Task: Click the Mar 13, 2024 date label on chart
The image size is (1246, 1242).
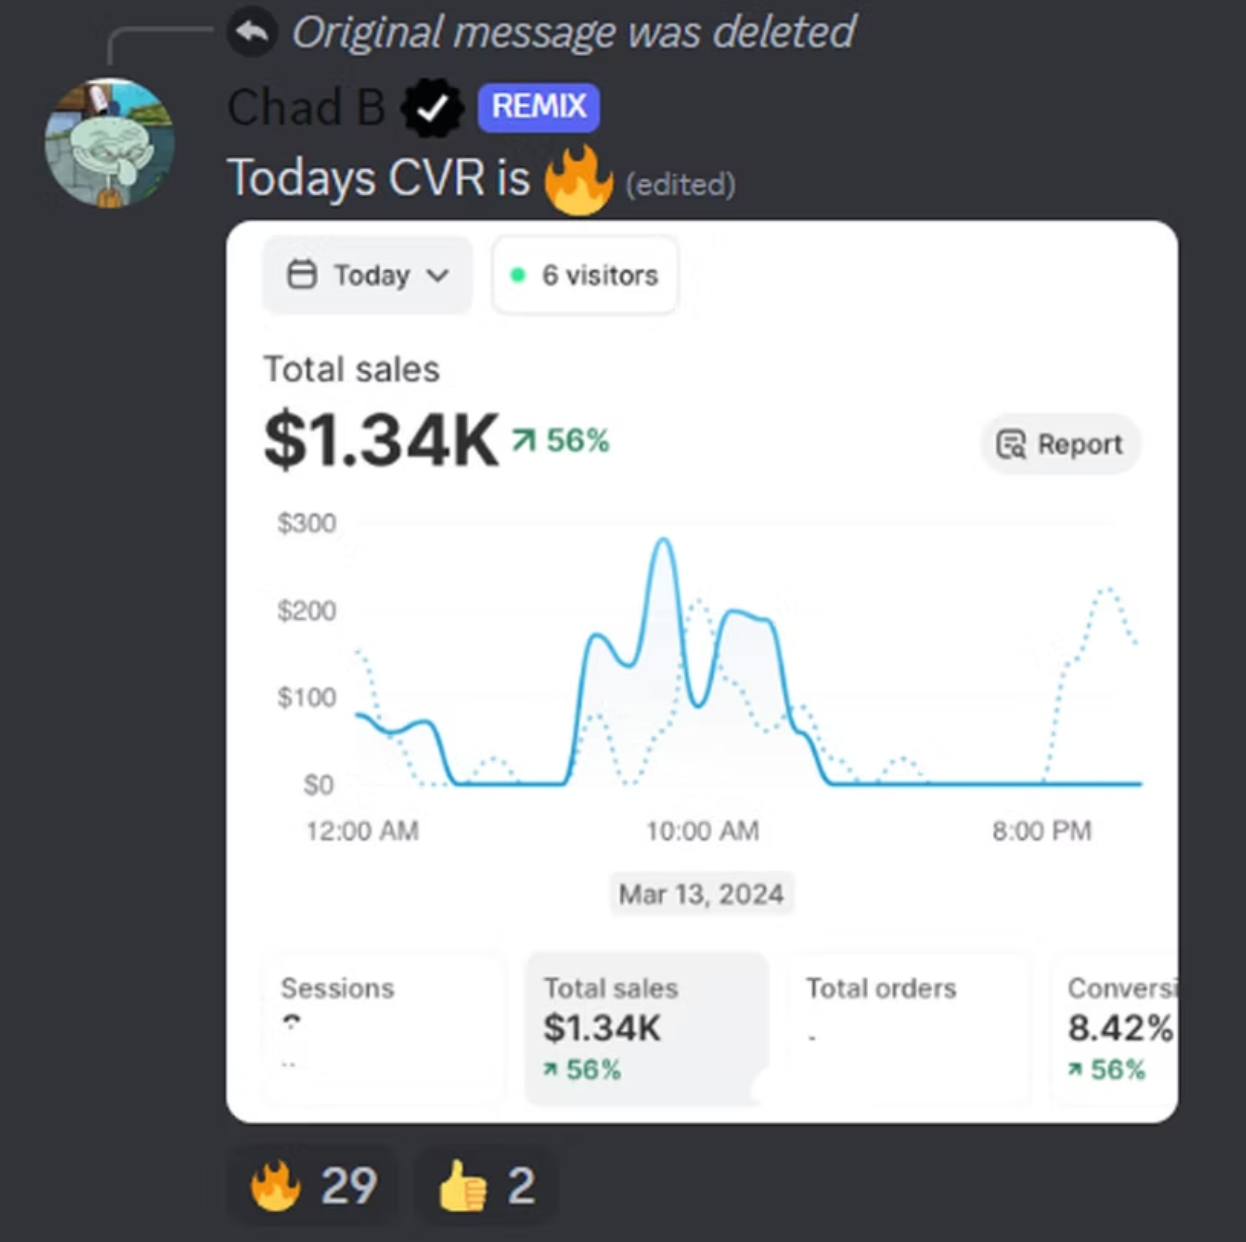Action: coord(701,893)
